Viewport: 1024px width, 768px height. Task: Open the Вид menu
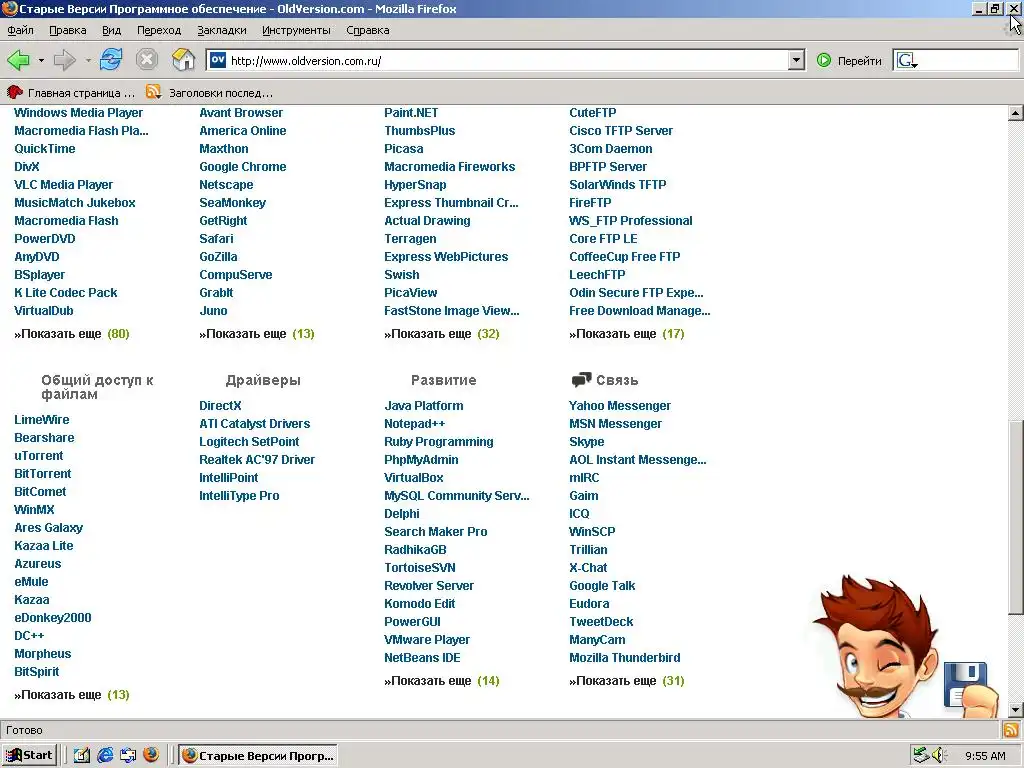coord(112,30)
